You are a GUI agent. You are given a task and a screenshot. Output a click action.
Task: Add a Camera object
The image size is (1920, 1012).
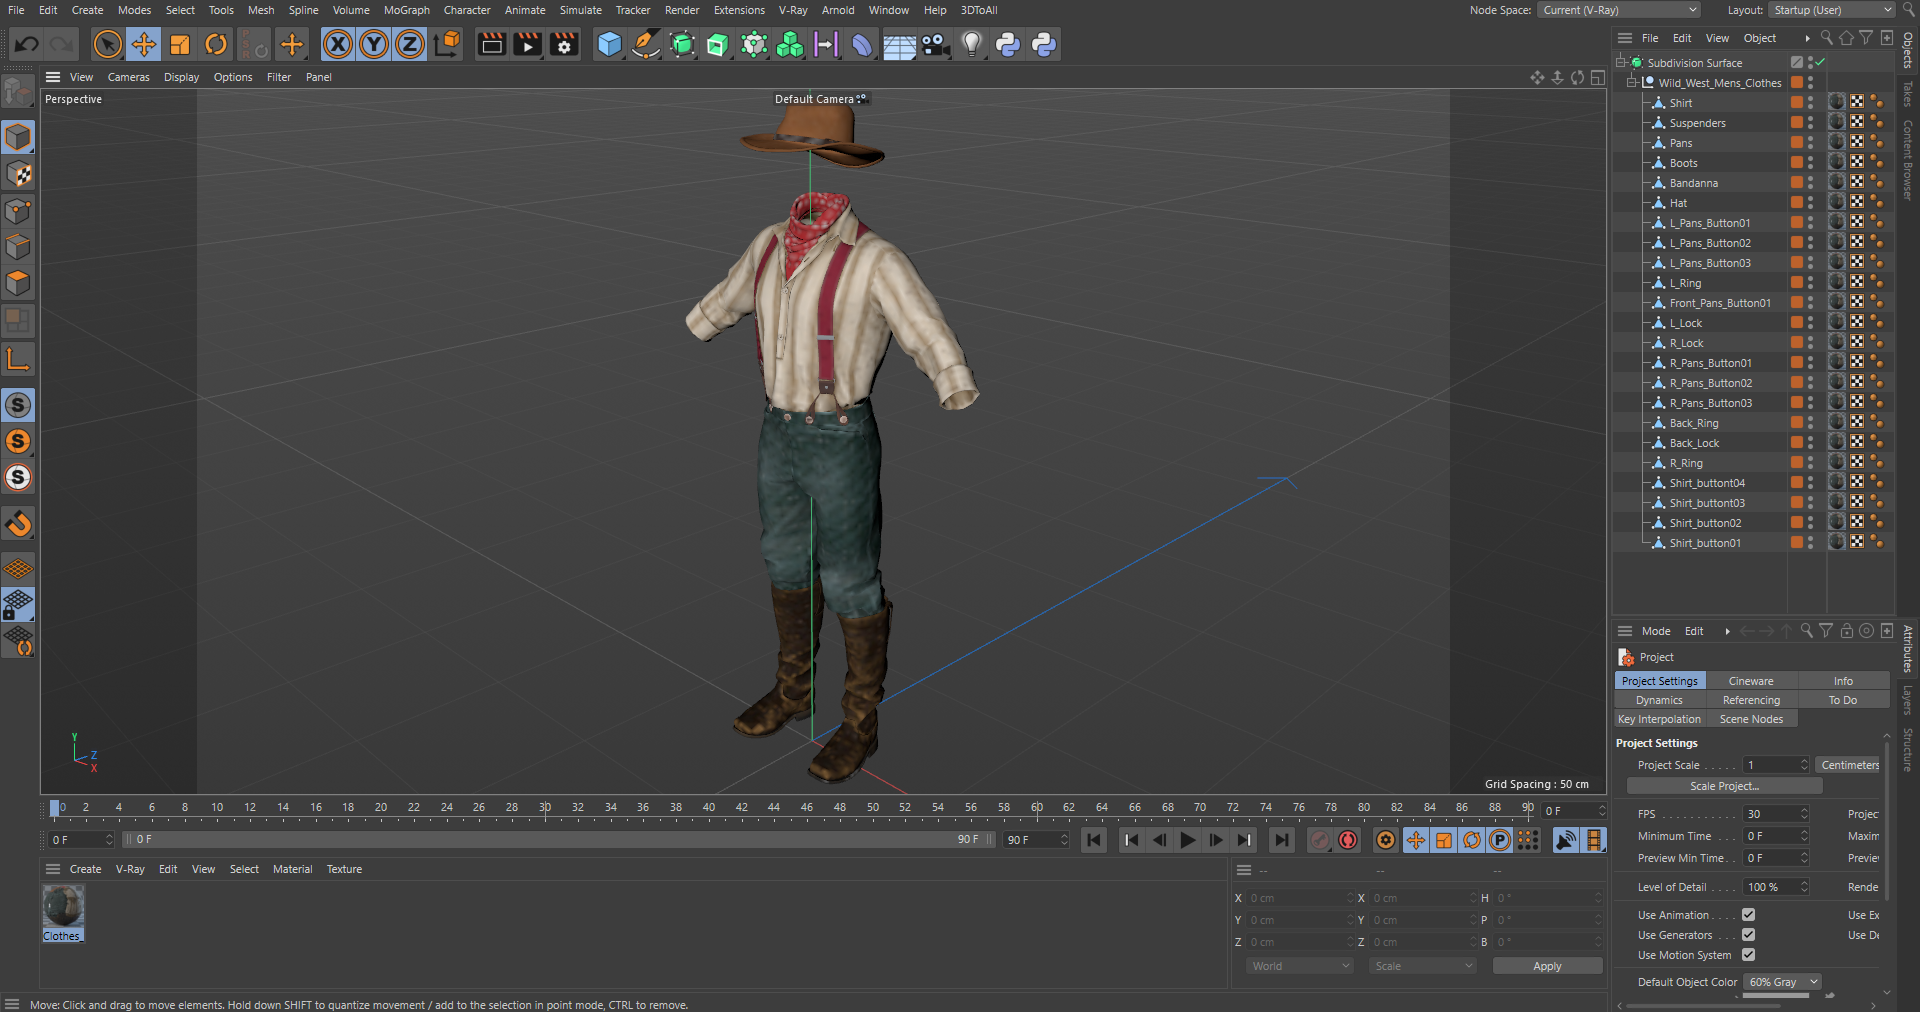click(x=935, y=44)
